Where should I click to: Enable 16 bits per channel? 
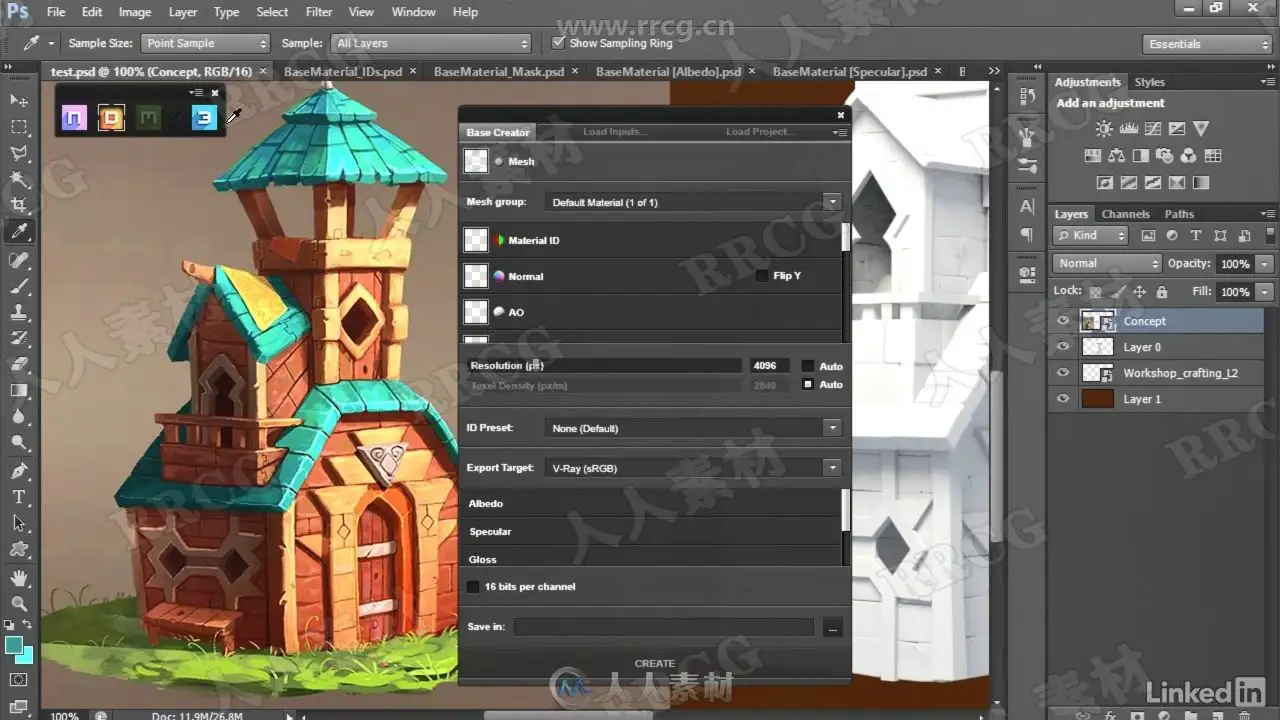click(473, 587)
